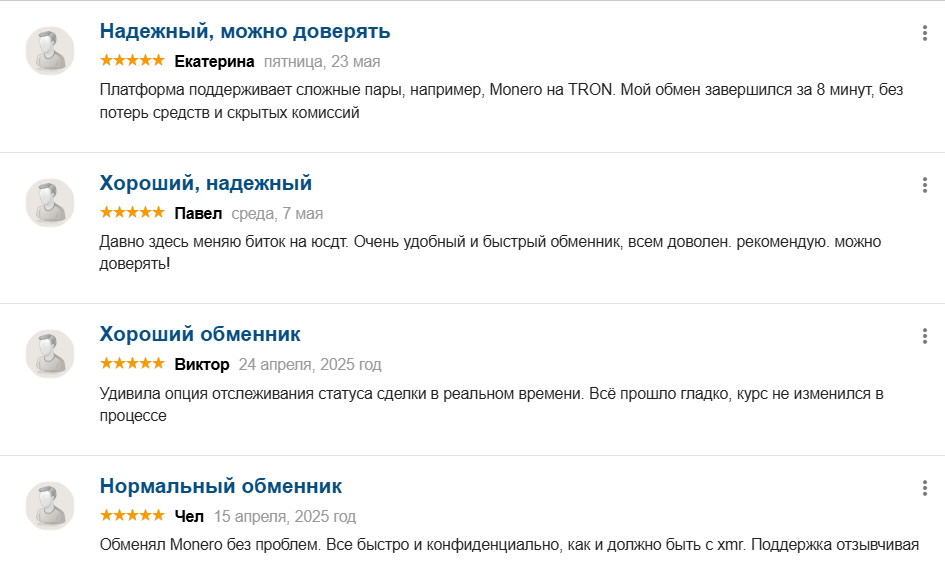Open review titled Хороший обменник

[x=200, y=334]
